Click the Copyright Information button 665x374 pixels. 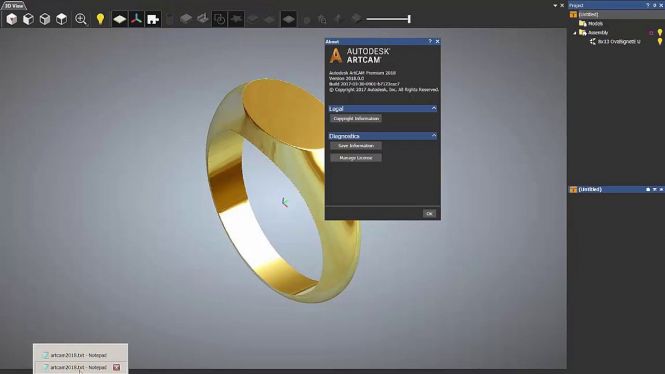(x=356, y=119)
